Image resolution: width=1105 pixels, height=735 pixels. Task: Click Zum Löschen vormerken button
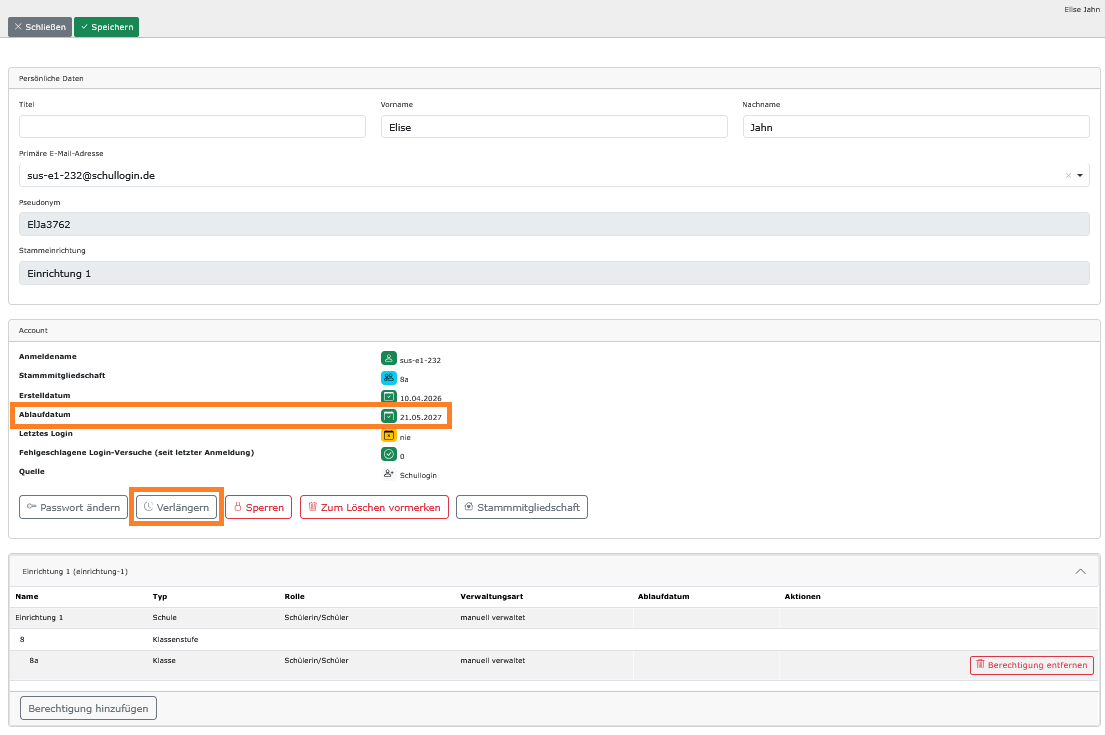[x=374, y=507]
